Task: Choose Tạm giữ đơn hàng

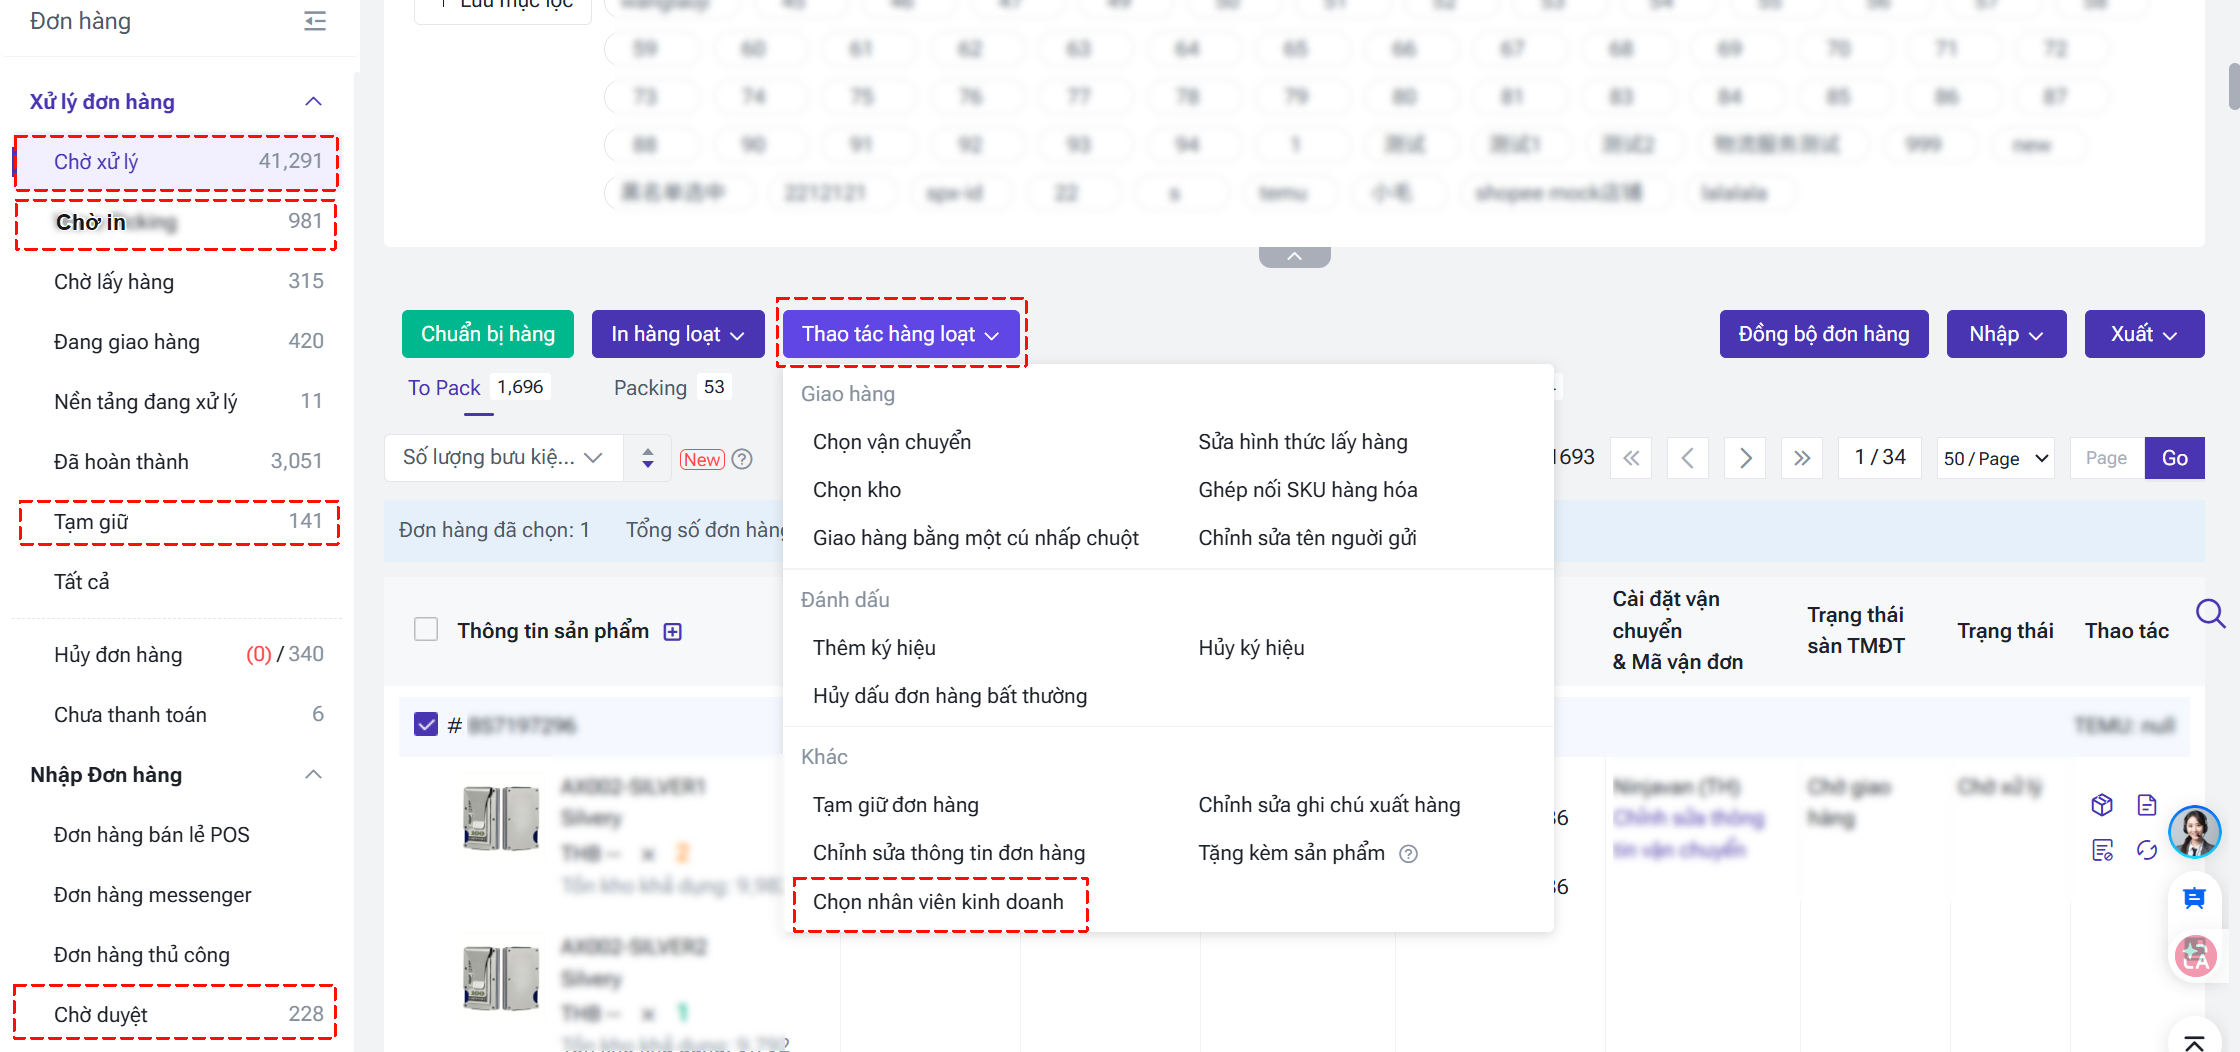Action: pyautogui.click(x=896, y=805)
